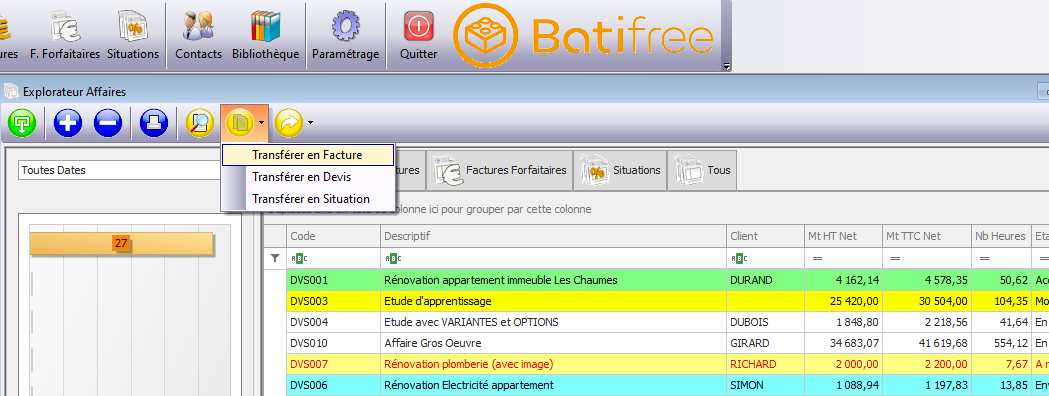Sort by the Descriptif column header

pyautogui.click(x=553, y=236)
